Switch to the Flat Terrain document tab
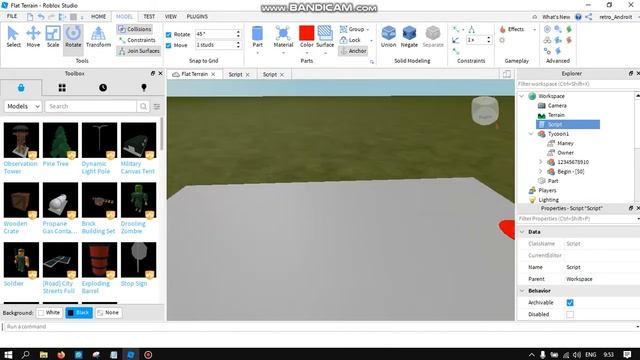The width and height of the screenshot is (640, 360). pos(194,74)
